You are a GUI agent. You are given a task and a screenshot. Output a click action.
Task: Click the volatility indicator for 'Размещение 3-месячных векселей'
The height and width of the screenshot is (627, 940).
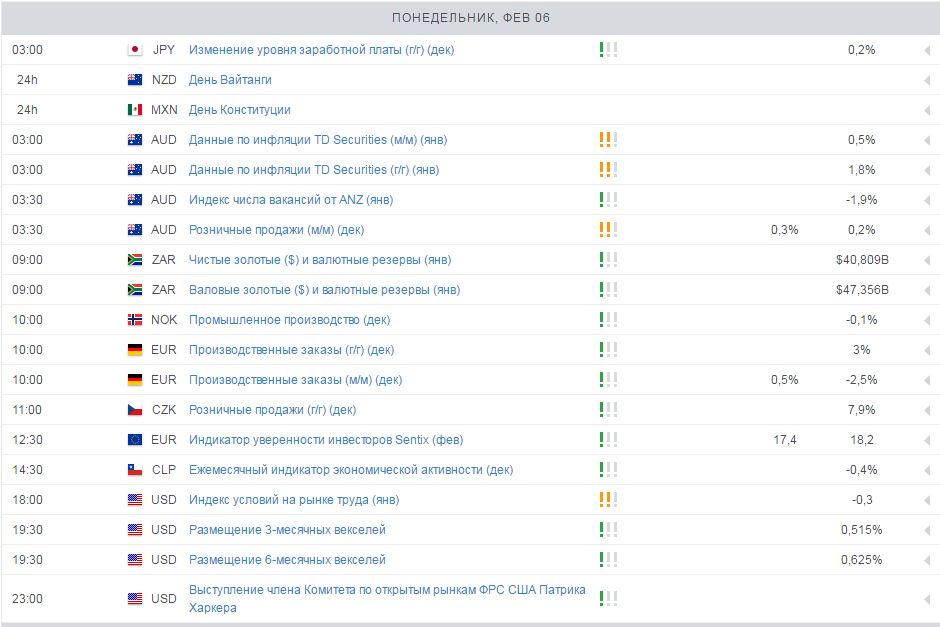[x=608, y=529]
